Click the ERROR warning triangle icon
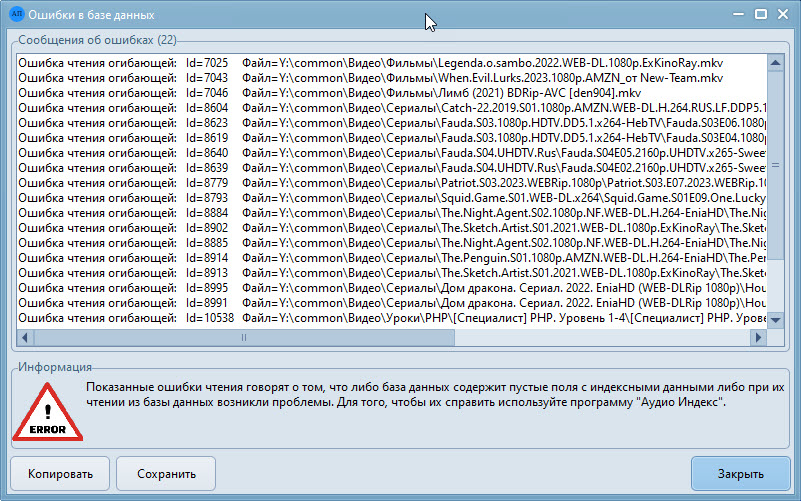 coord(48,412)
